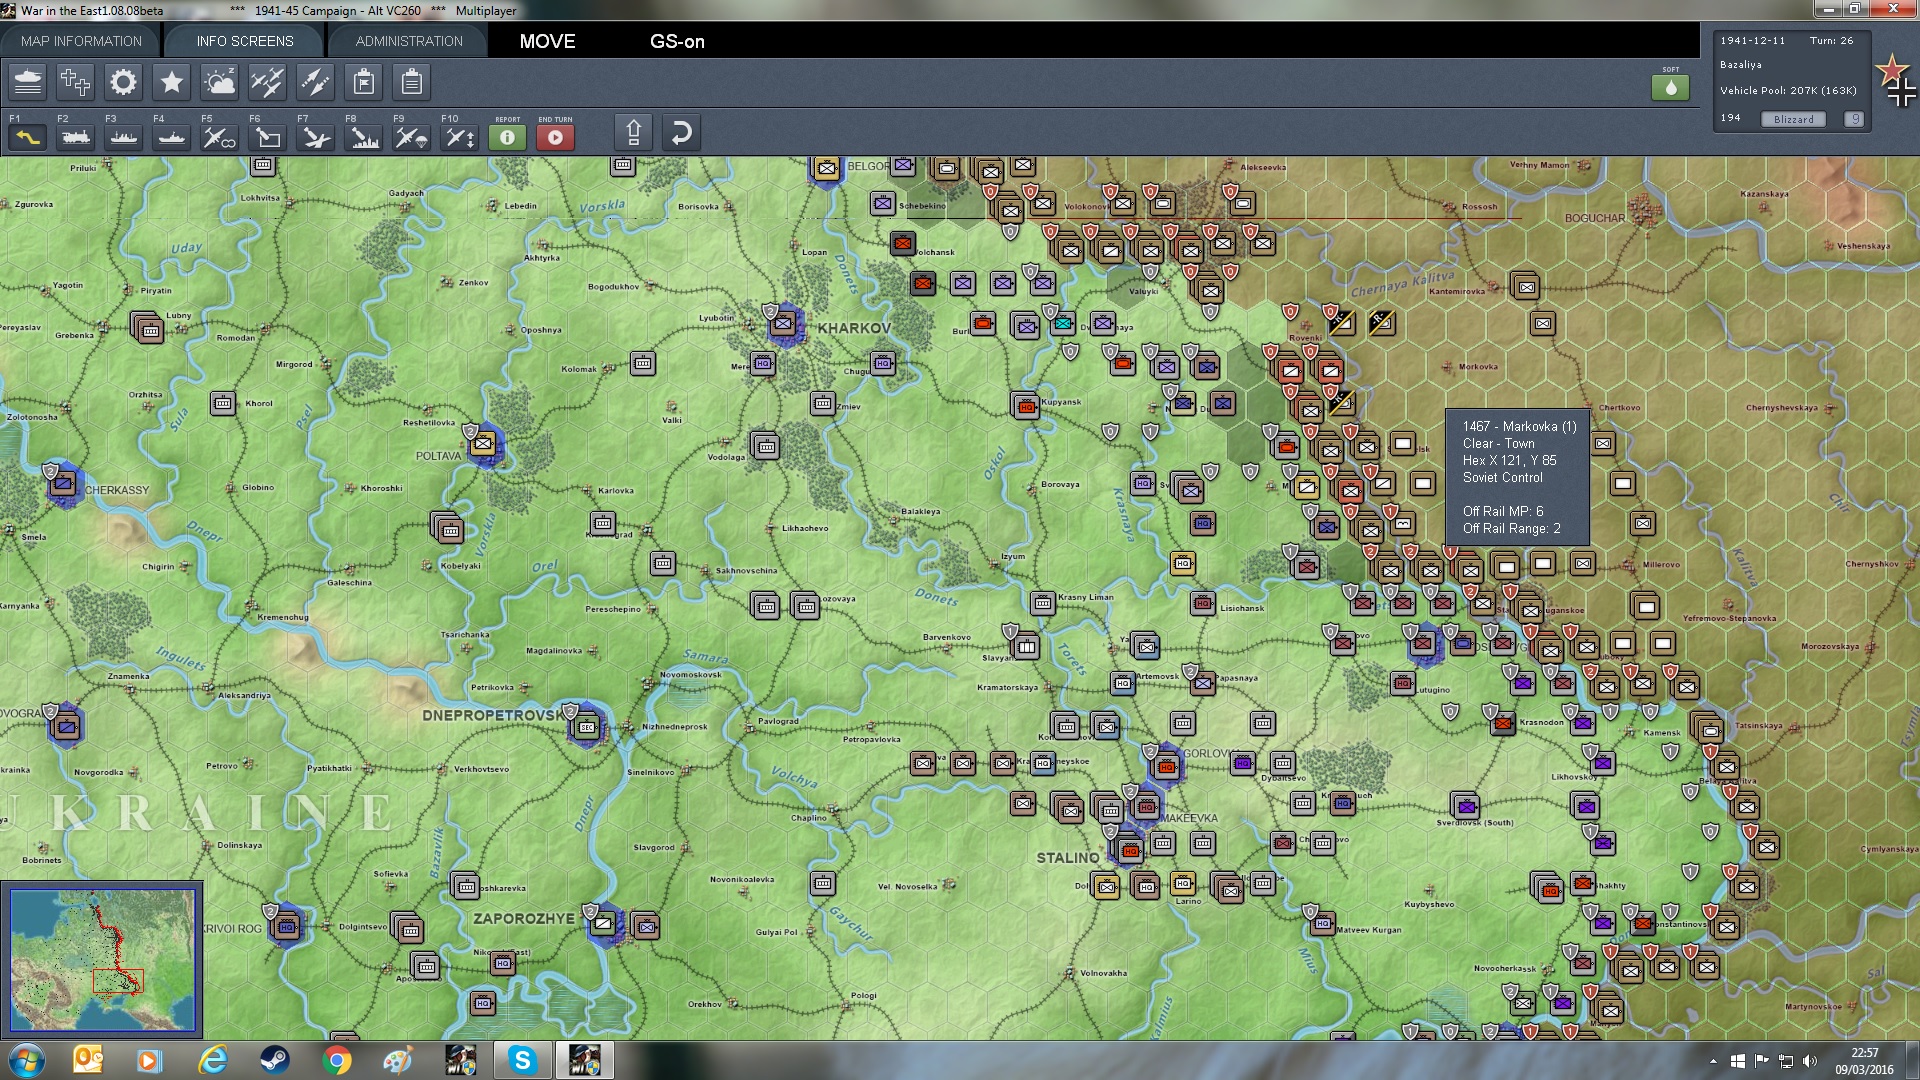The height and width of the screenshot is (1080, 1920).
Task: Open the clipboard with flag icon
Action: [364, 82]
